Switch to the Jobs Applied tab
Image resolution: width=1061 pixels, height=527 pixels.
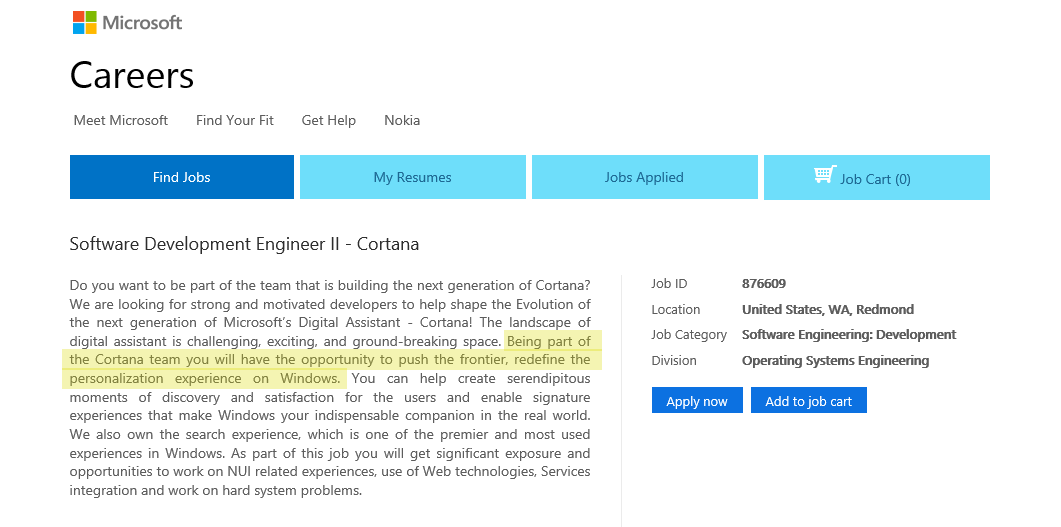pyautogui.click(x=644, y=177)
